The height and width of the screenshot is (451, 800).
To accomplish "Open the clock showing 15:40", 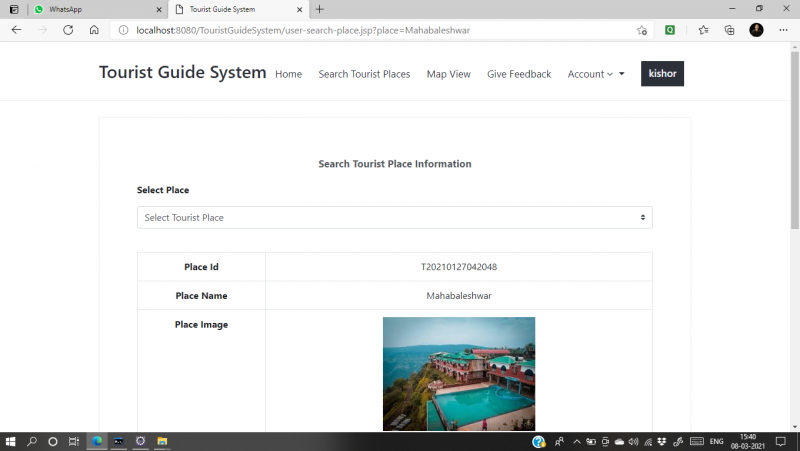I will [x=747, y=441].
